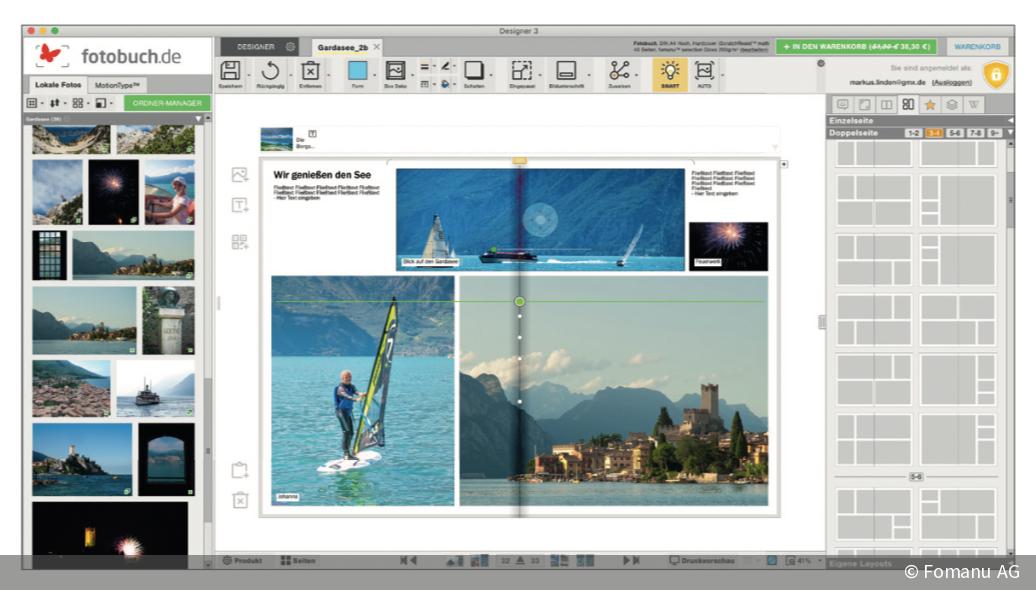Open dropdown arrow next to Rückgängig

tap(289, 75)
